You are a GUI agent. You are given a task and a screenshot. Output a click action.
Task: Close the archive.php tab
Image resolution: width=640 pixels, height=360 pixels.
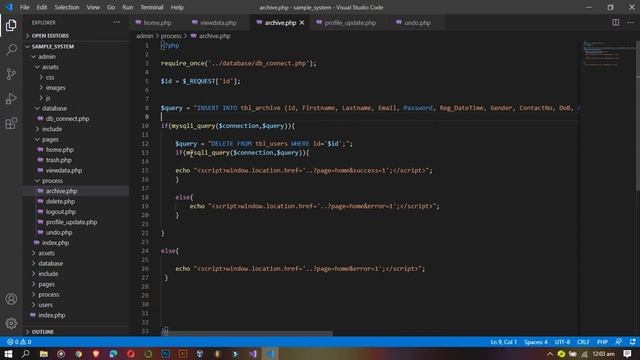pos(302,23)
